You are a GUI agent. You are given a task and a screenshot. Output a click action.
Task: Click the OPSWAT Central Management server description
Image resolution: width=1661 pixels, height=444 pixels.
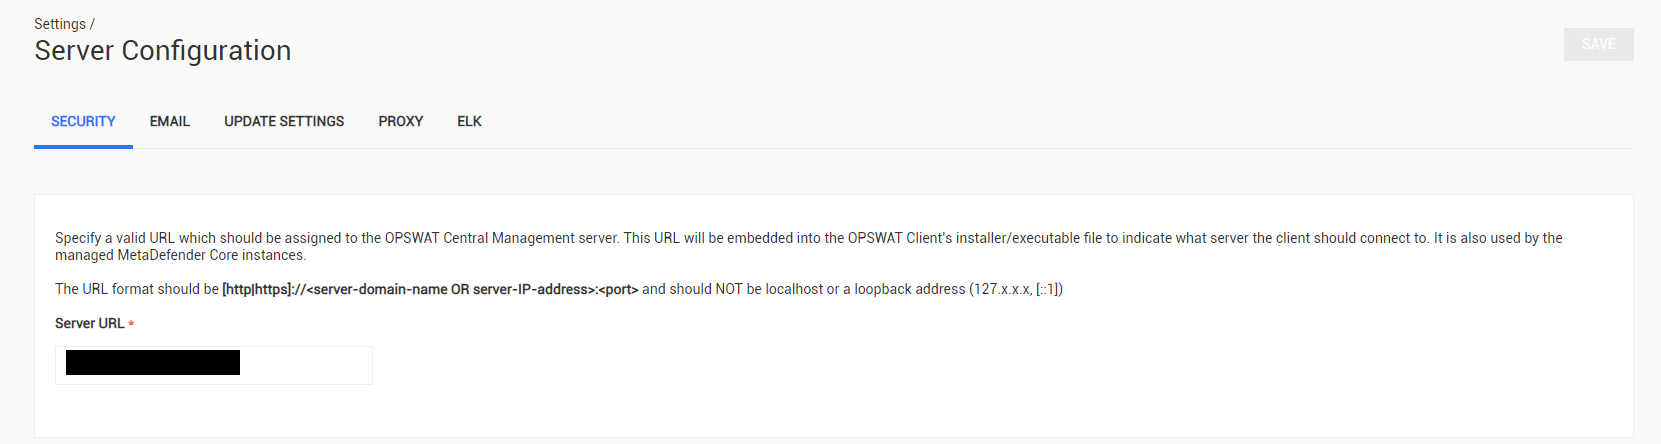[502, 238]
